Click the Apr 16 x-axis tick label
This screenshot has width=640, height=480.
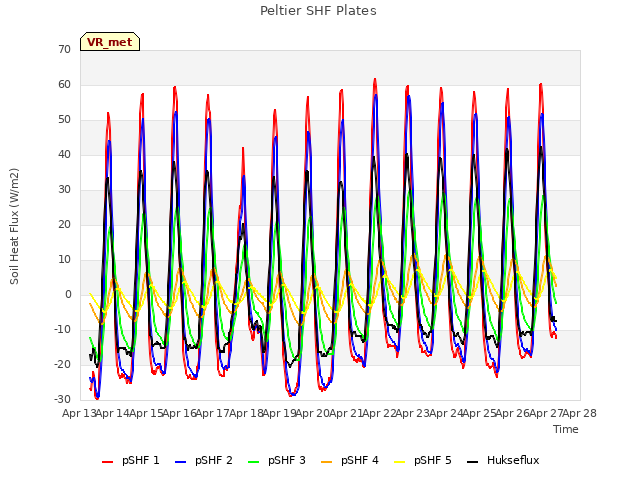tap(180, 413)
